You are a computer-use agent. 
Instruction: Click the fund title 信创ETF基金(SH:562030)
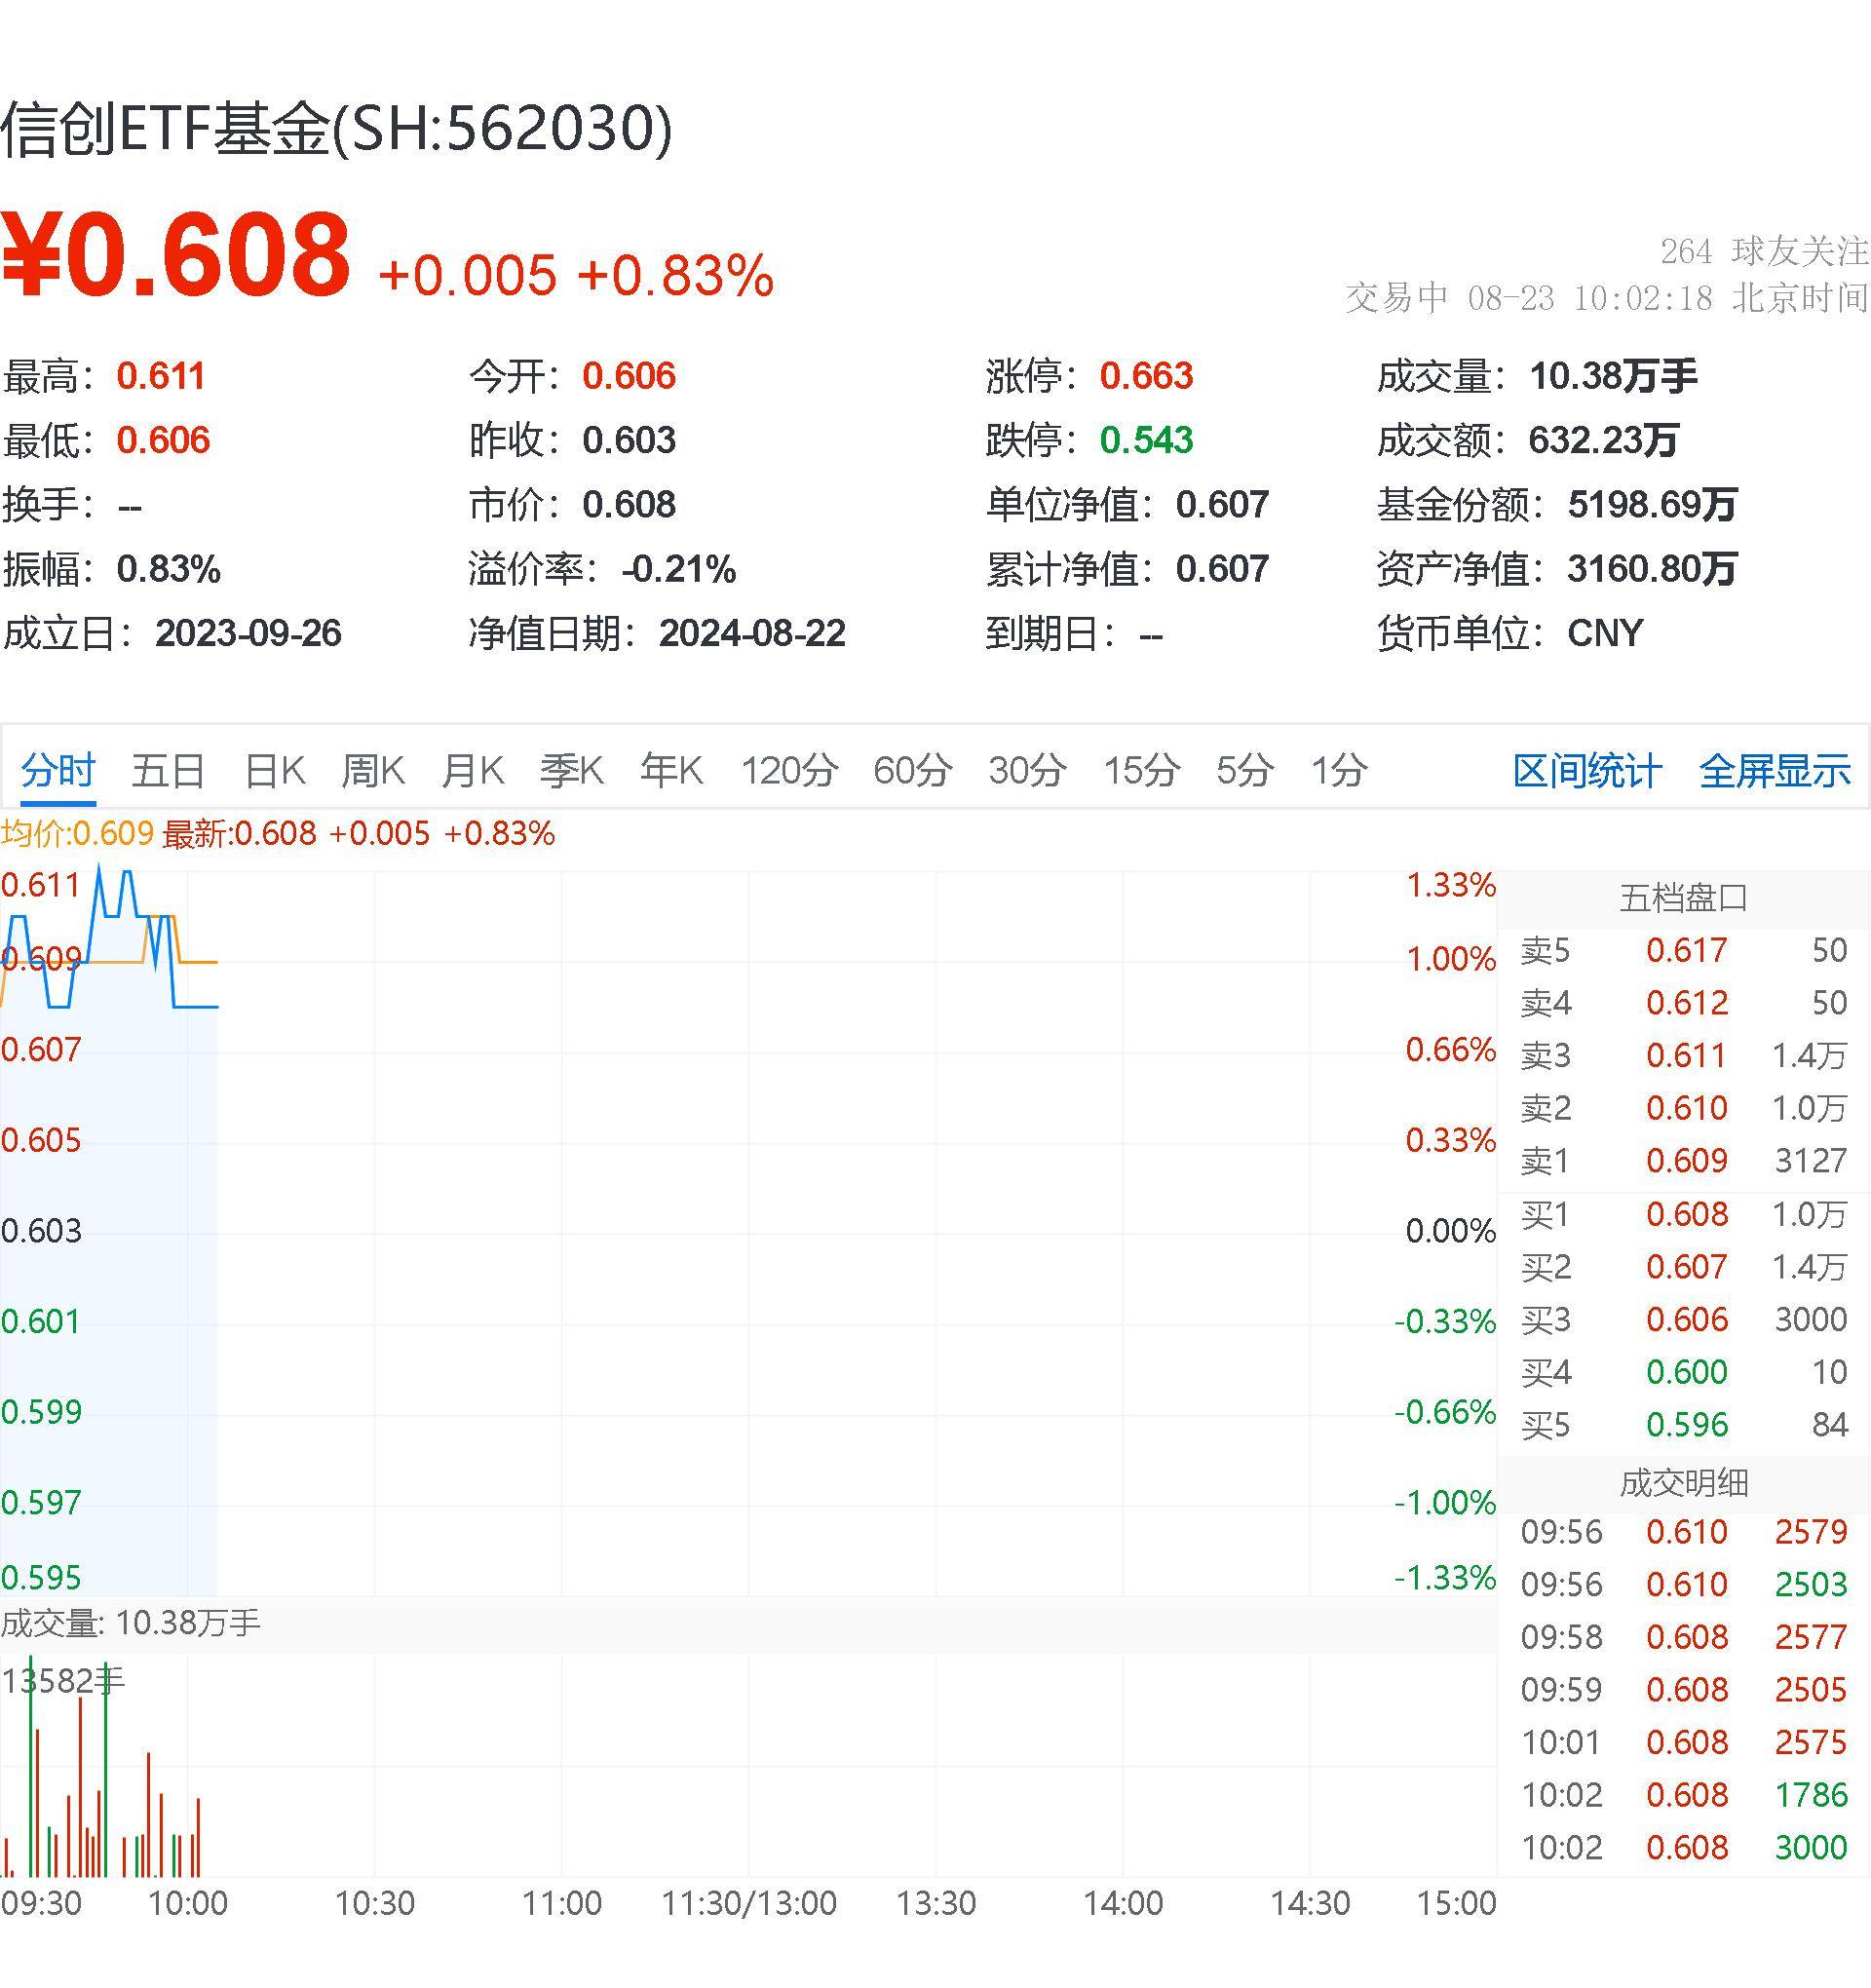click(337, 130)
